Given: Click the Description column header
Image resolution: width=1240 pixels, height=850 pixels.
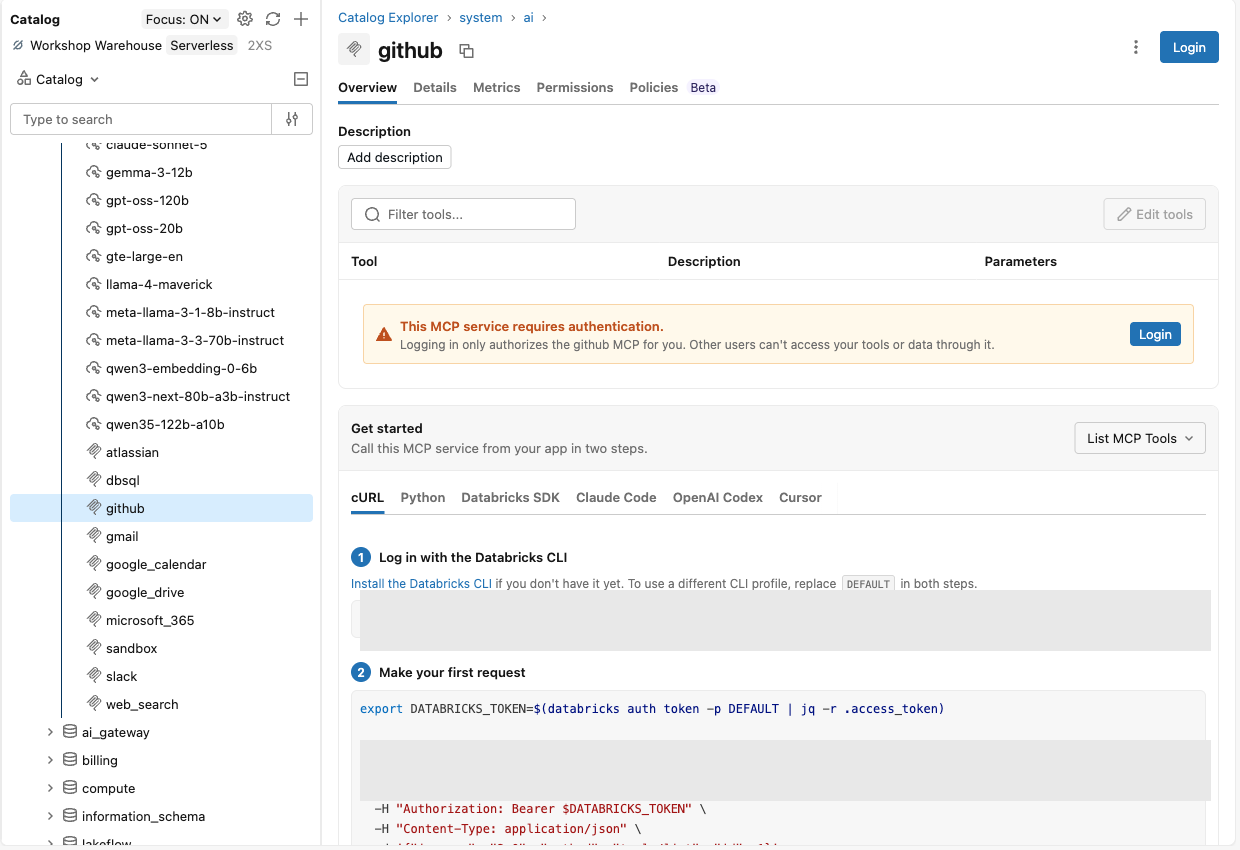Looking at the screenshot, I should pyautogui.click(x=704, y=261).
